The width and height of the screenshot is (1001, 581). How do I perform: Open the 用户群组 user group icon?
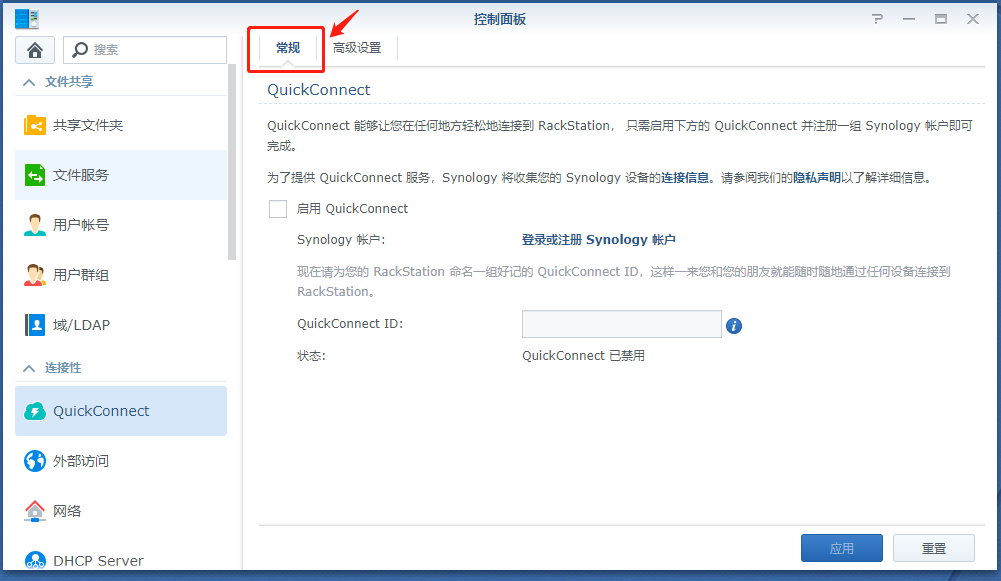[x=35, y=275]
